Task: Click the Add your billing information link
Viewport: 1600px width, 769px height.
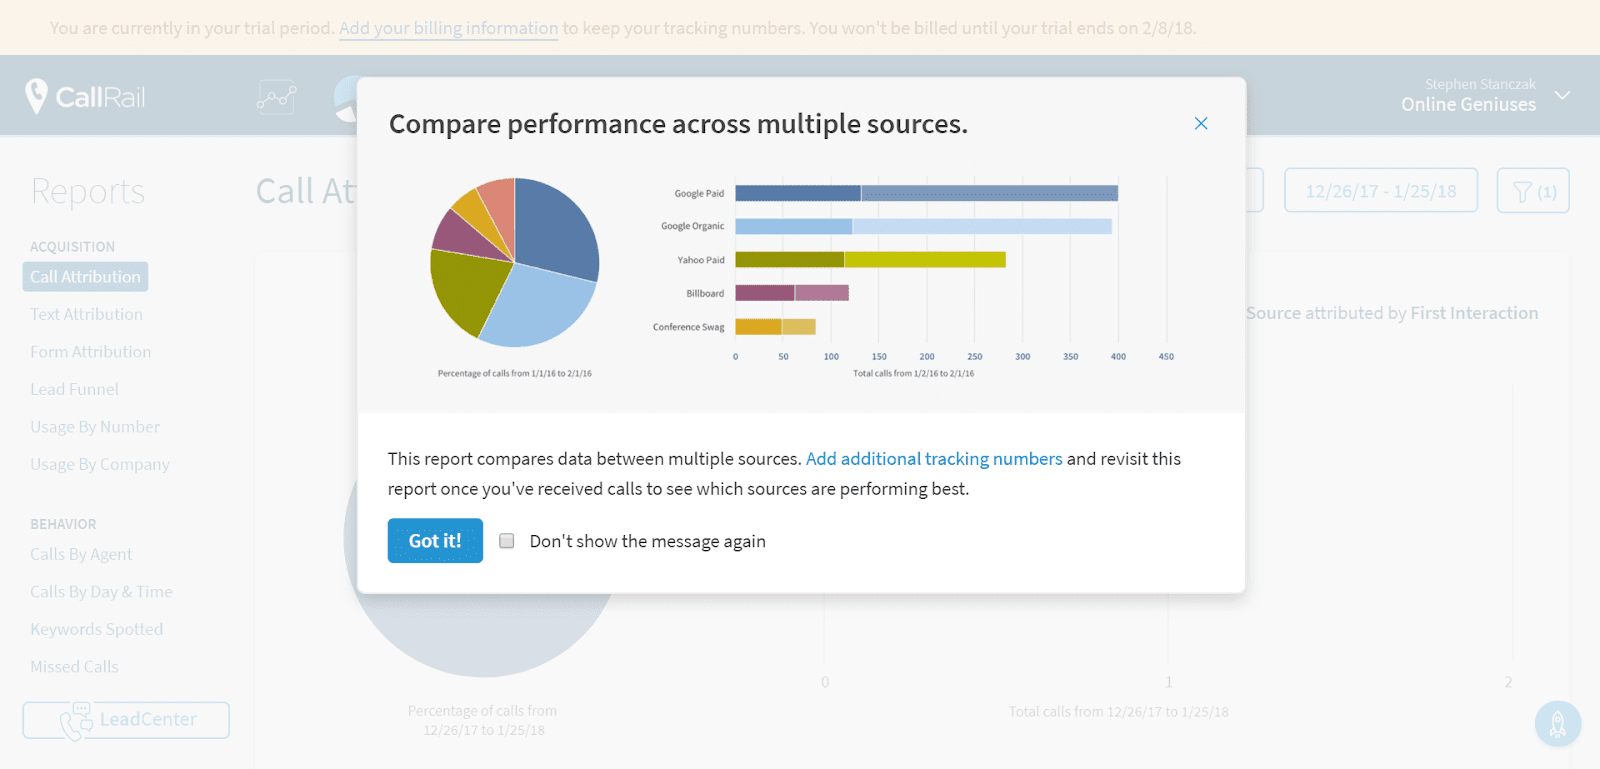Action: click(448, 28)
